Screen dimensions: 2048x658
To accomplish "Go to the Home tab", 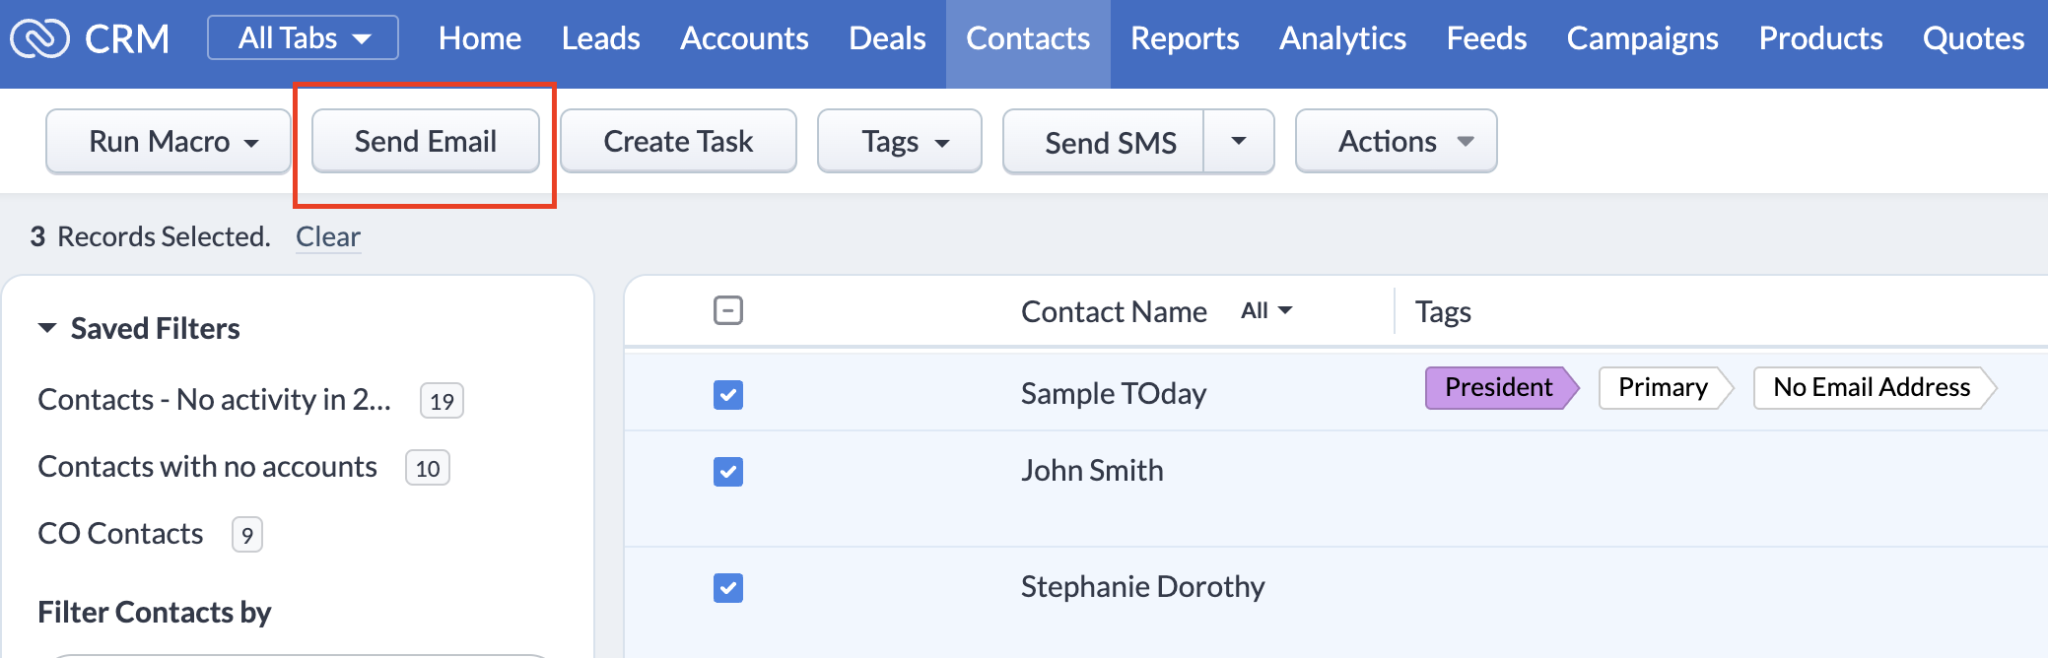I will coord(480,39).
